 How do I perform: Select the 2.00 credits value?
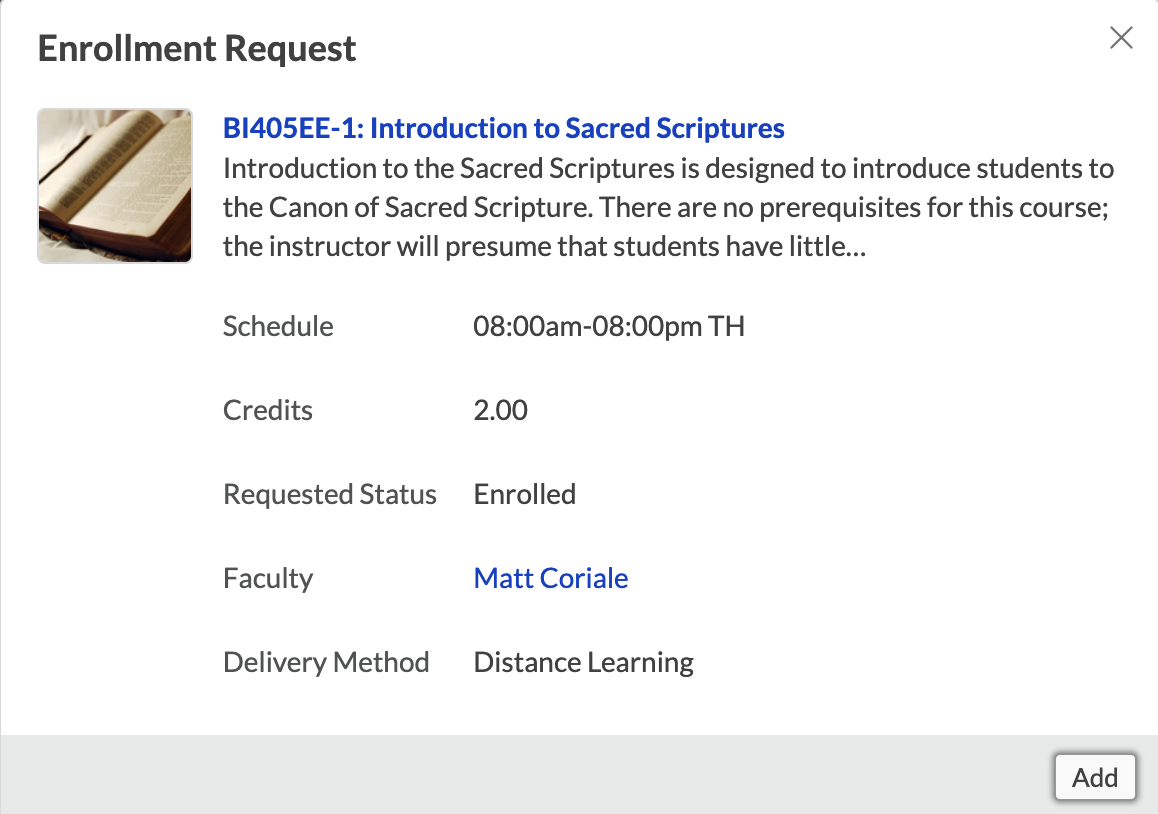tap(500, 410)
